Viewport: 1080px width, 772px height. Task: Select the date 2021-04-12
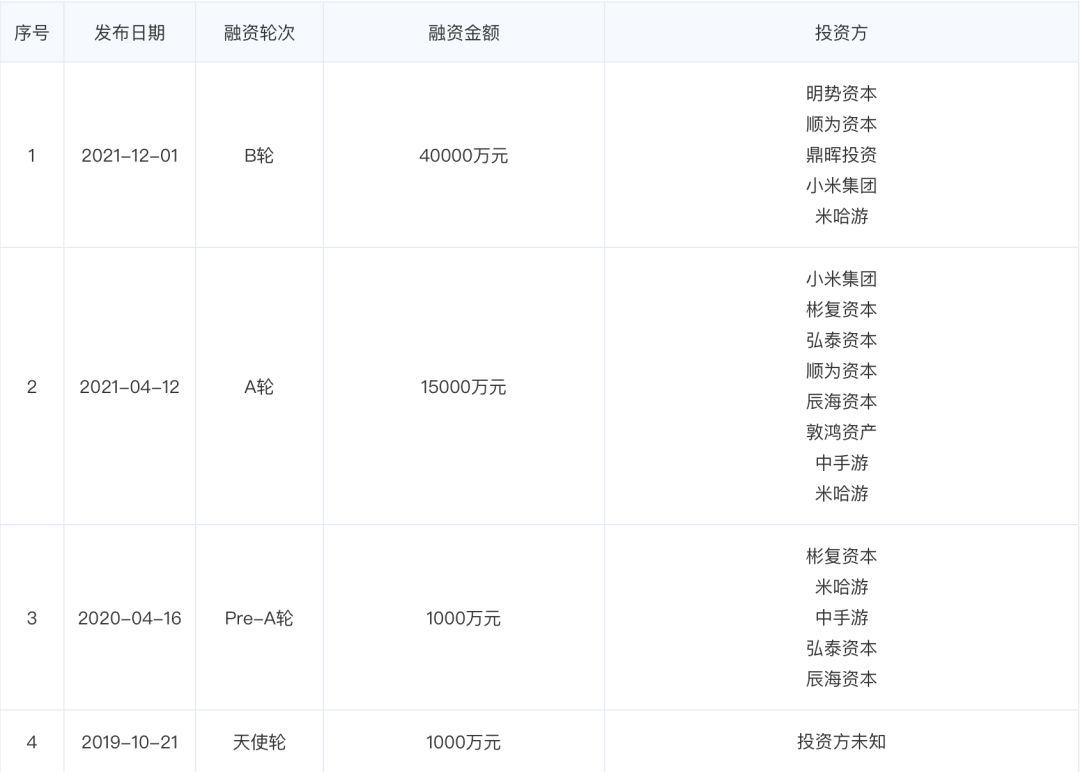click(x=129, y=387)
